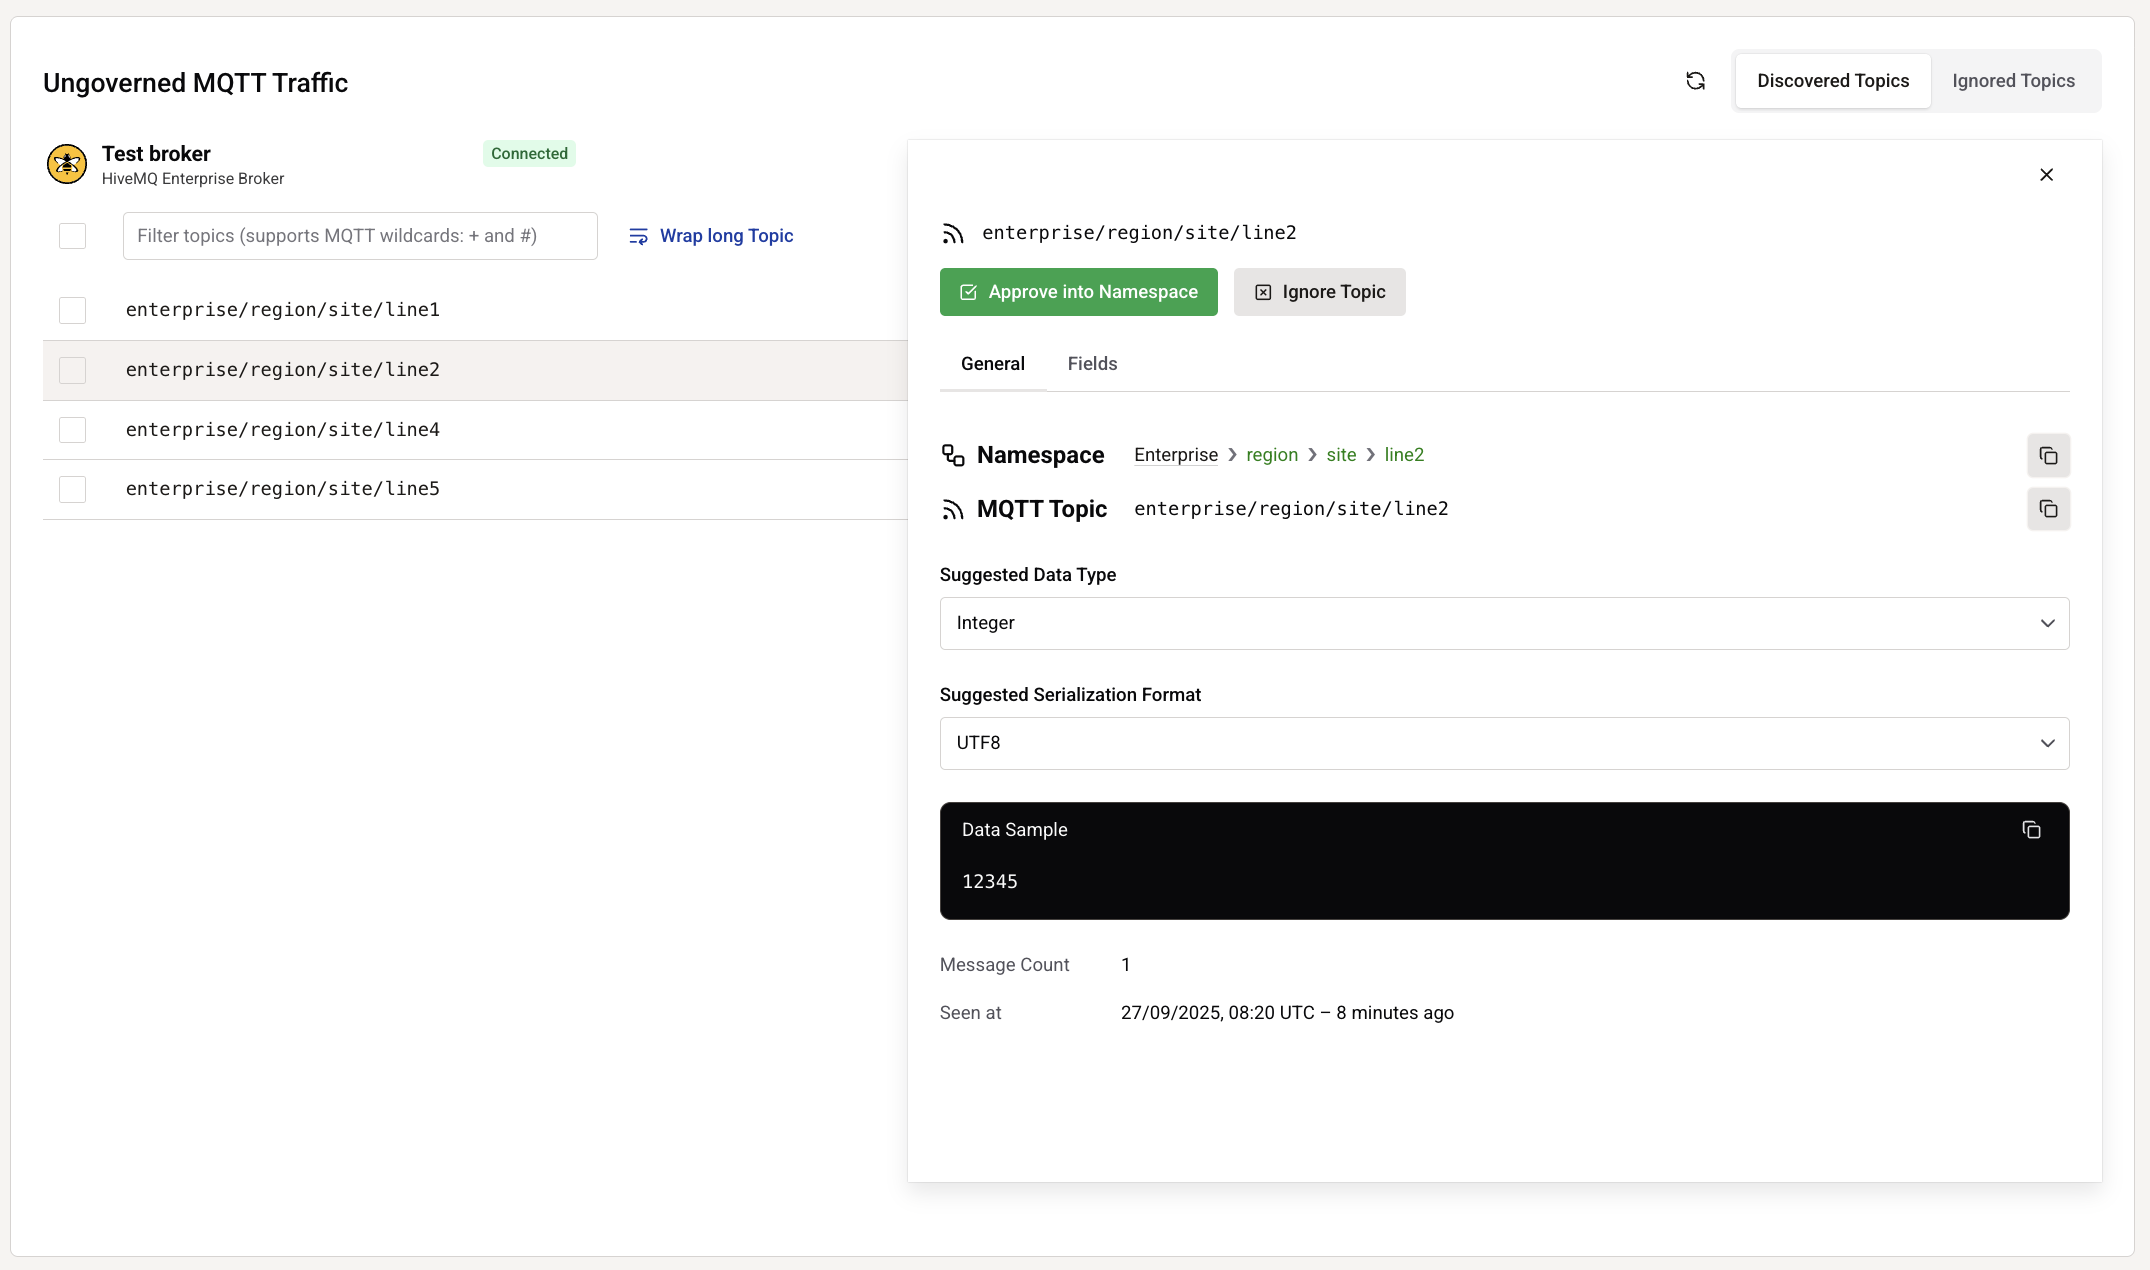Click the refresh topics icon
The width and height of the screenshot is (2150, 1270).
coord(1695,81)
